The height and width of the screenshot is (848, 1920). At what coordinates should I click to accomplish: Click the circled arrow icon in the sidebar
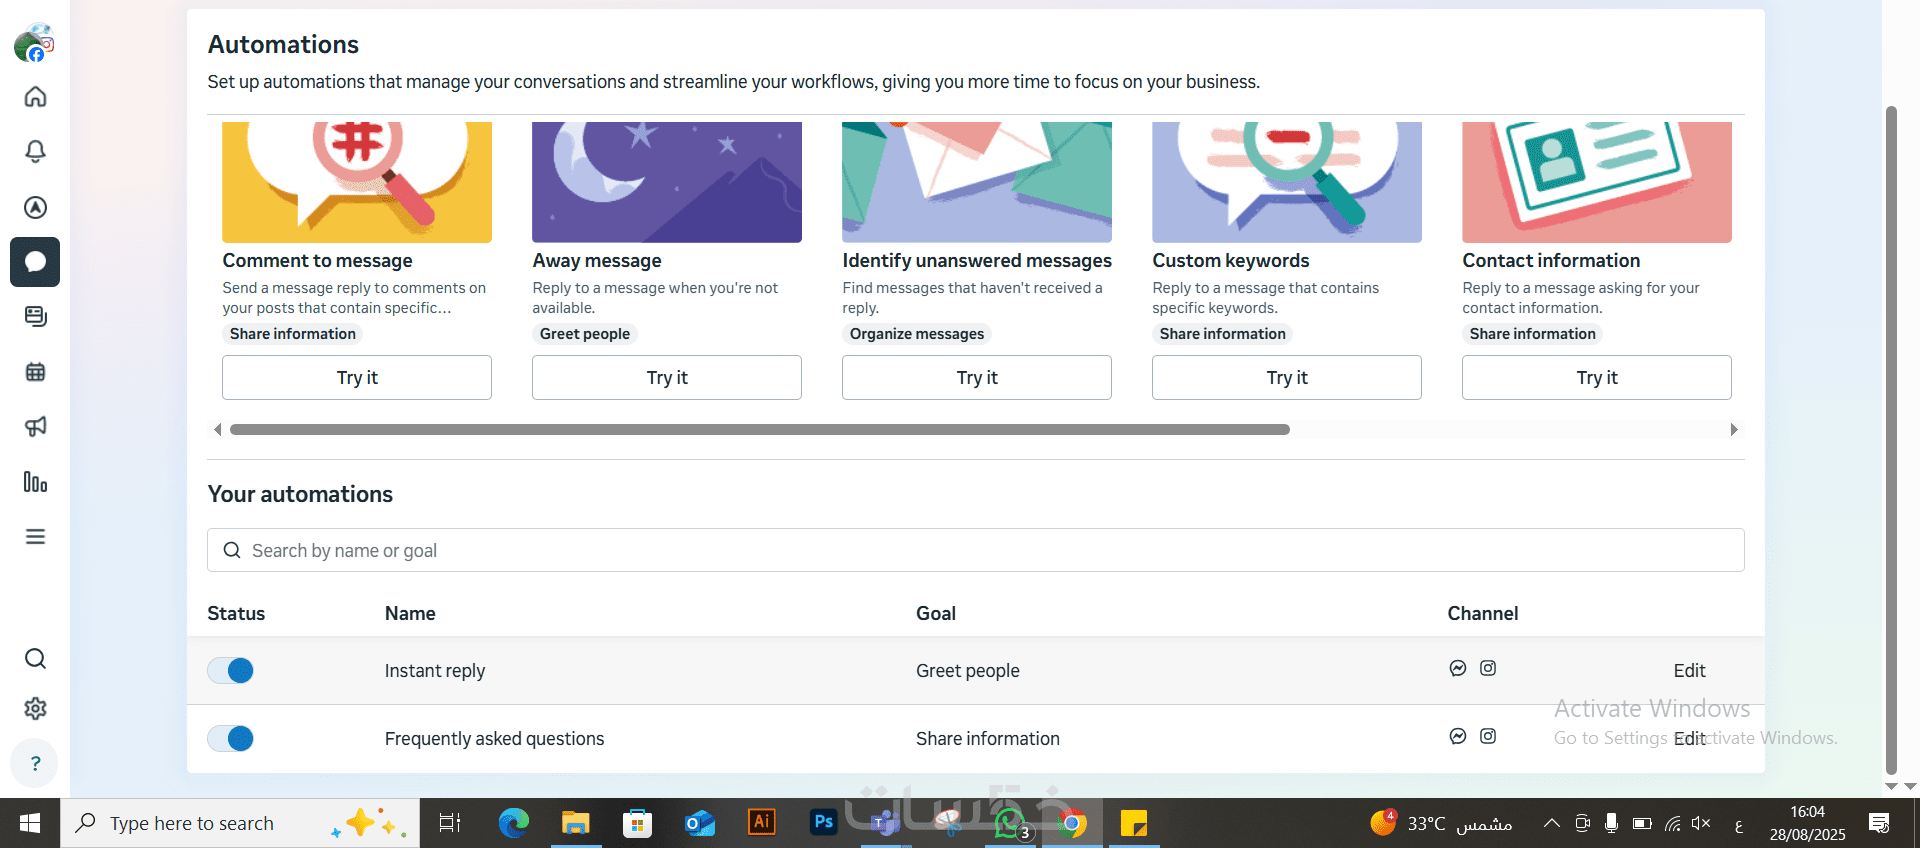(35, 207)
